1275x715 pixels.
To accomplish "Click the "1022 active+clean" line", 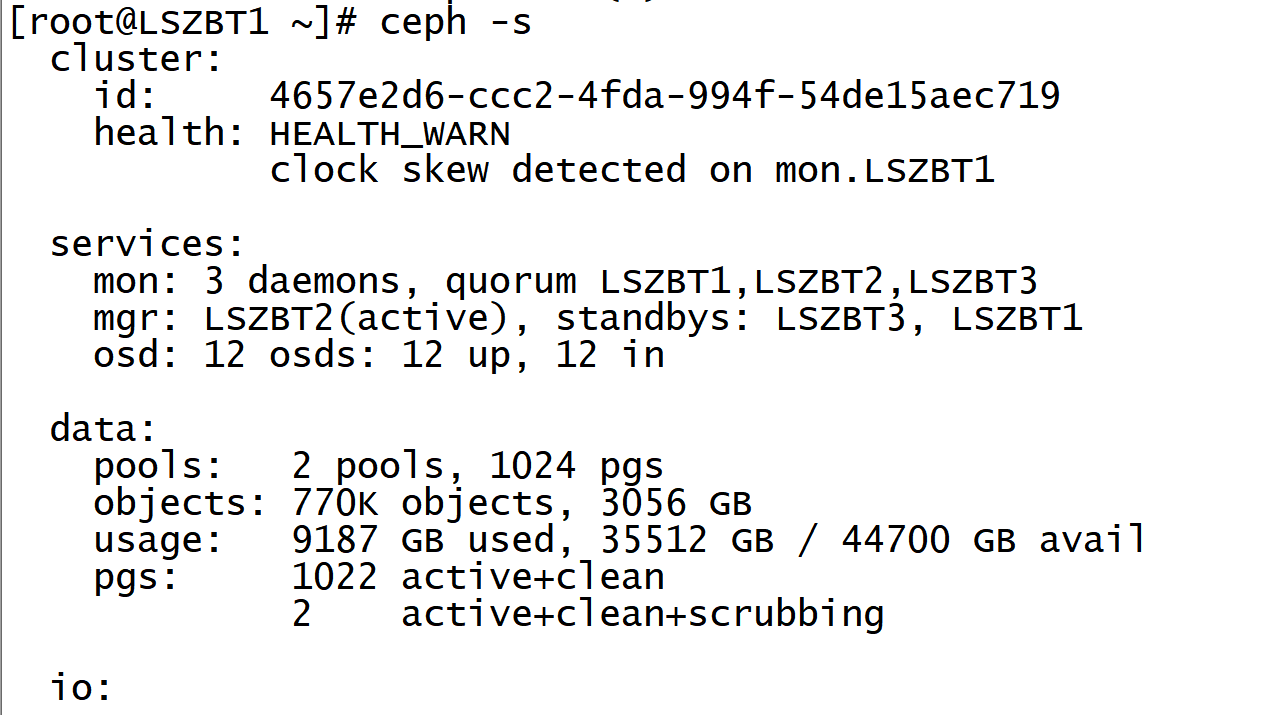I will point(478,577).
